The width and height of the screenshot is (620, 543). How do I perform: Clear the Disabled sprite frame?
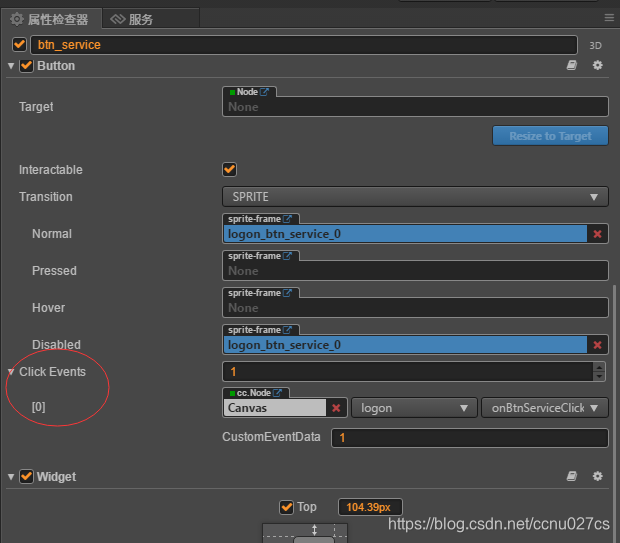[x=597, y=345]
